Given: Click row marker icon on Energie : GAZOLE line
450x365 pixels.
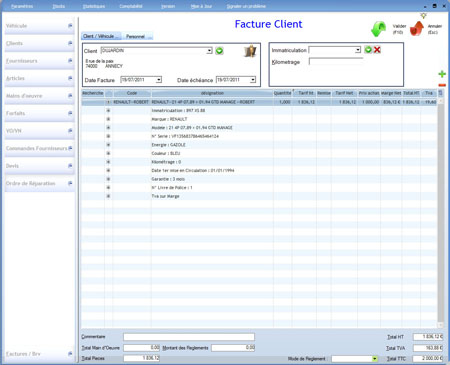Looking at the screenshot, I should coord(108,145).
